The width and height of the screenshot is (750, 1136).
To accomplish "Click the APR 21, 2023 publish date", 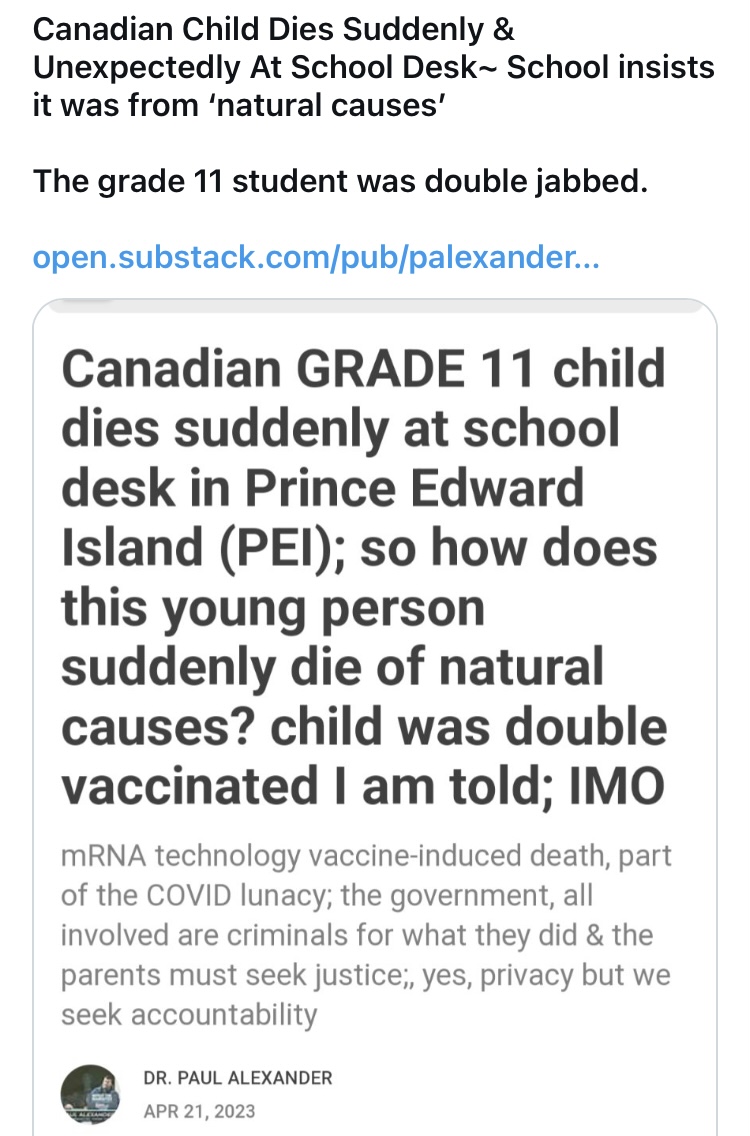I will [199, 1110].
